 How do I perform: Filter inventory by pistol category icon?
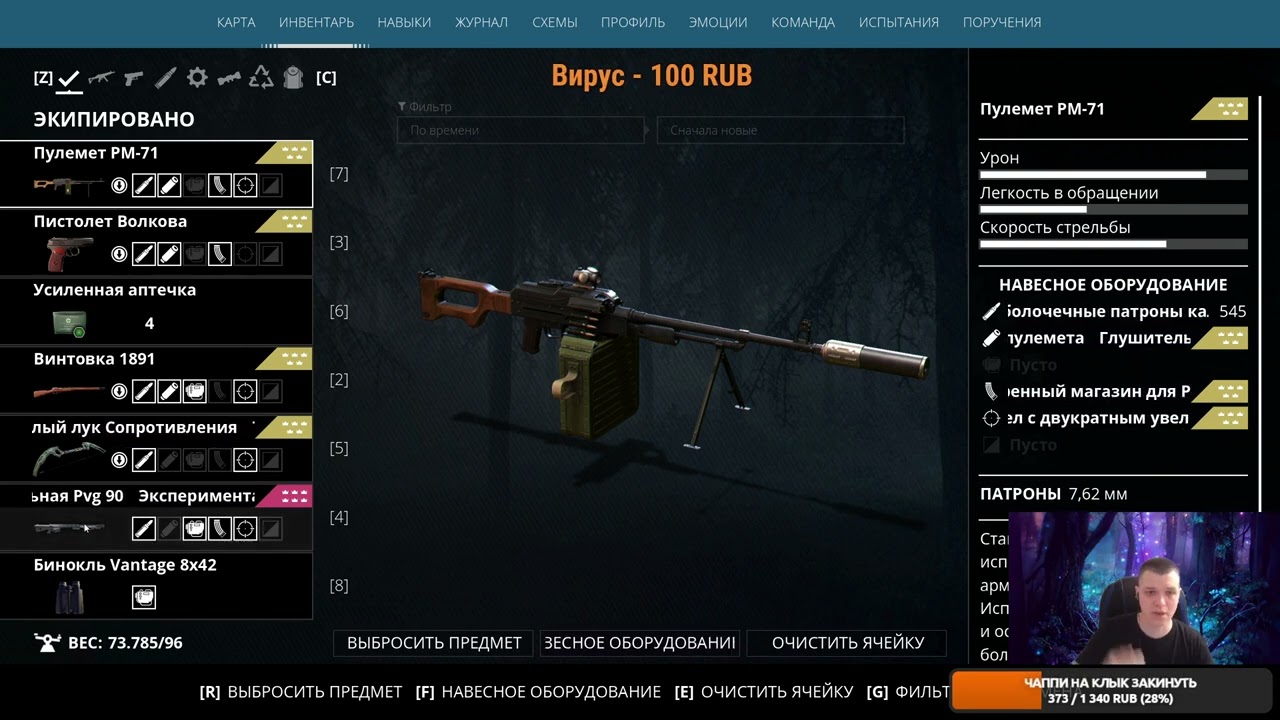pos(133,78)
